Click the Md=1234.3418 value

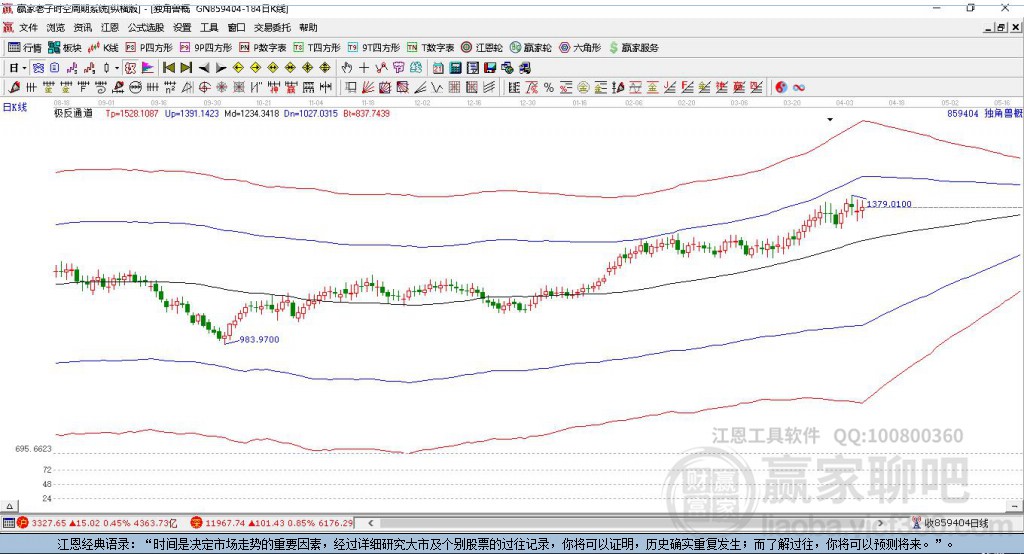click(x=251, y=113)
